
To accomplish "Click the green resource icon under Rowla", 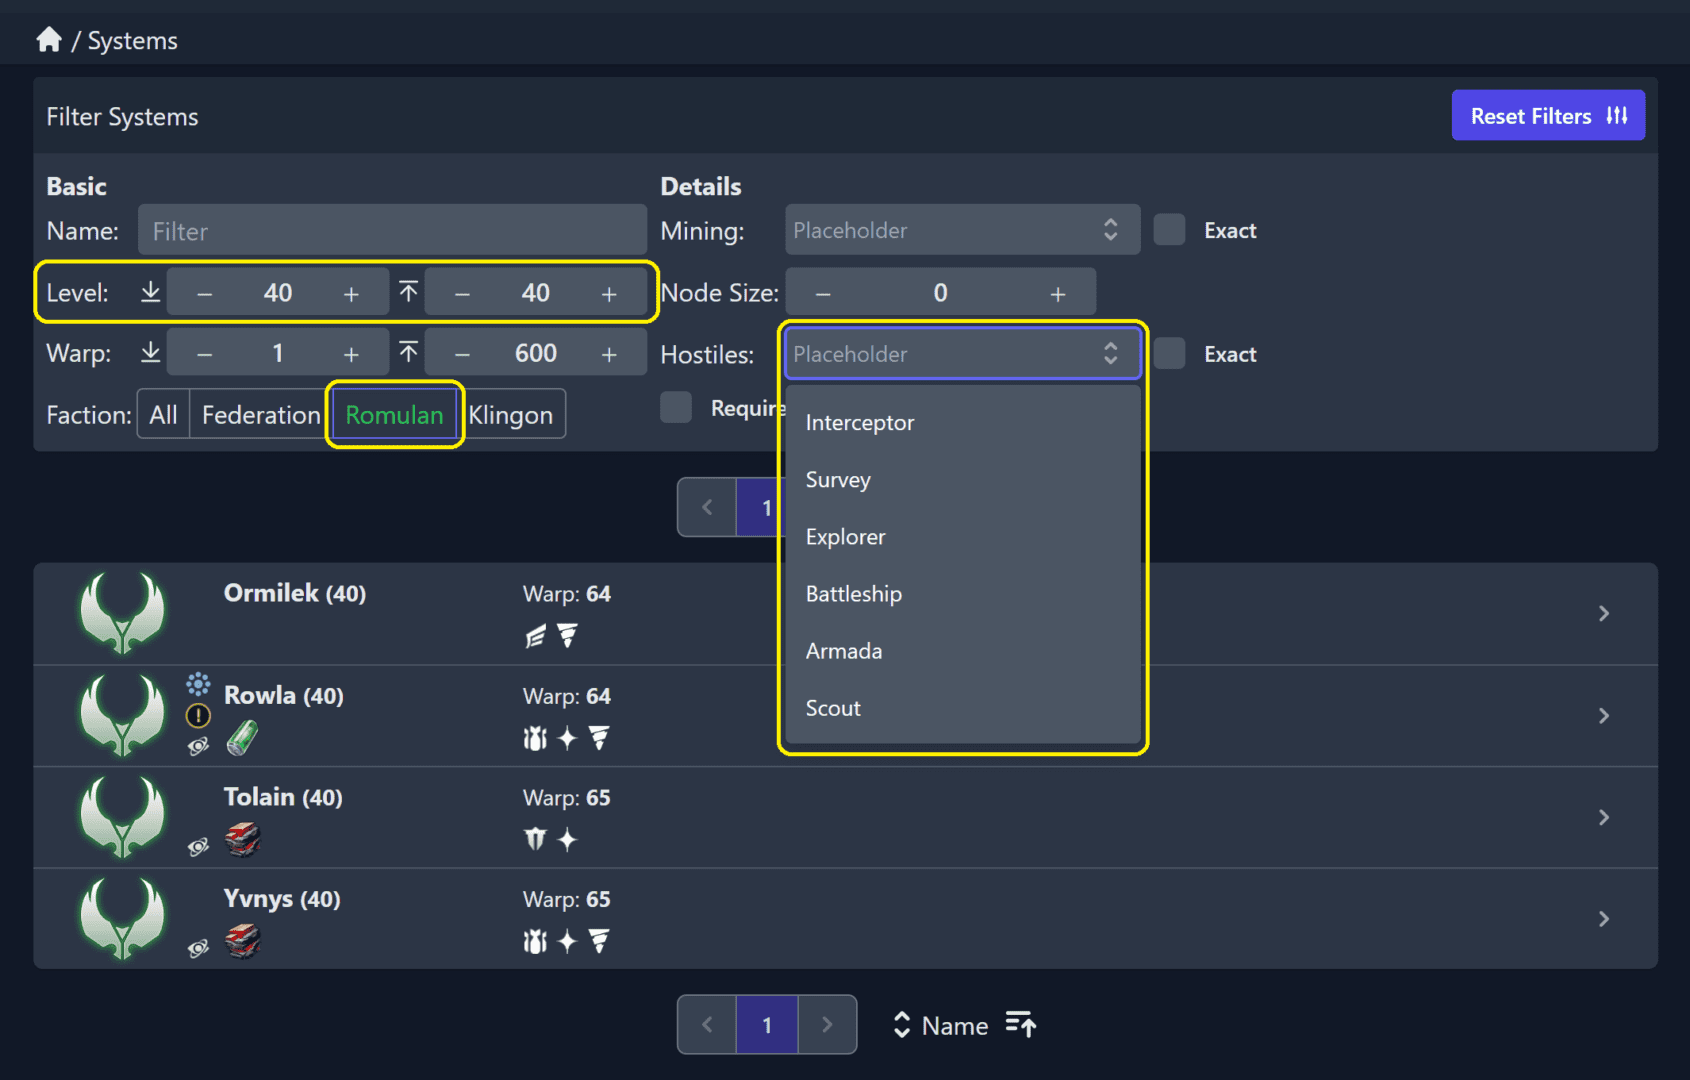I will point(242,739).
